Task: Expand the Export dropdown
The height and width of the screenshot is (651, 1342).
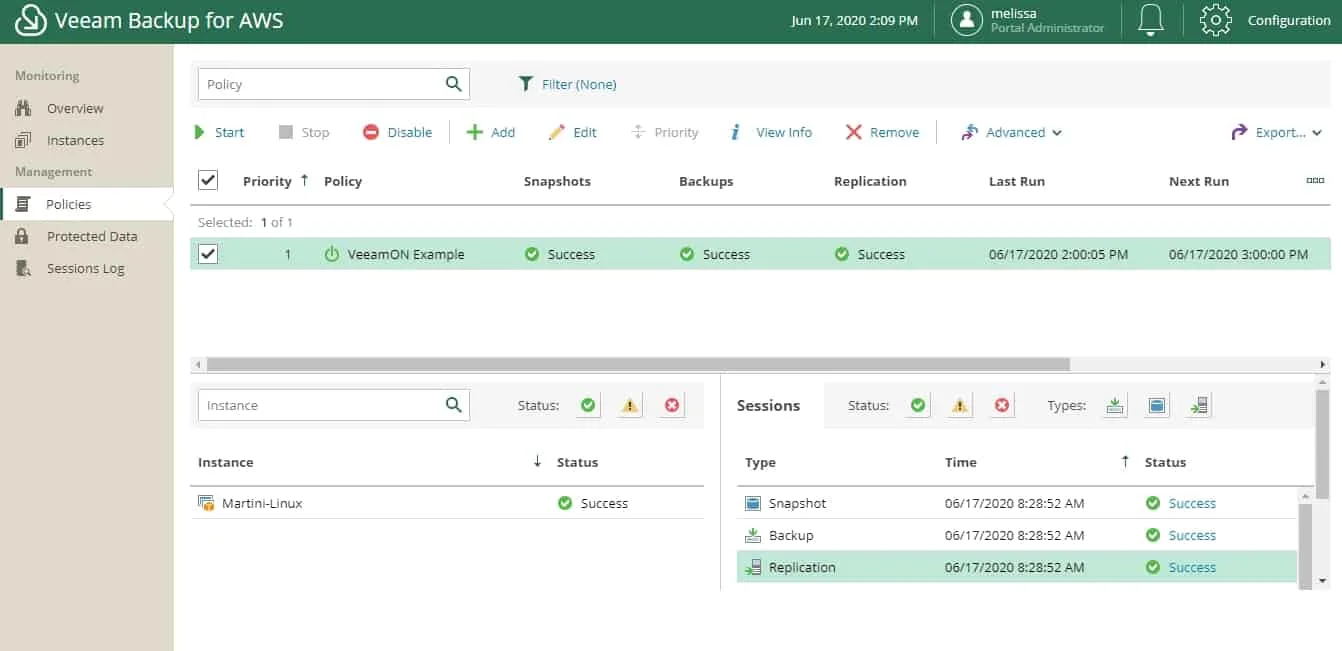Action: (x=1276, y=132)
